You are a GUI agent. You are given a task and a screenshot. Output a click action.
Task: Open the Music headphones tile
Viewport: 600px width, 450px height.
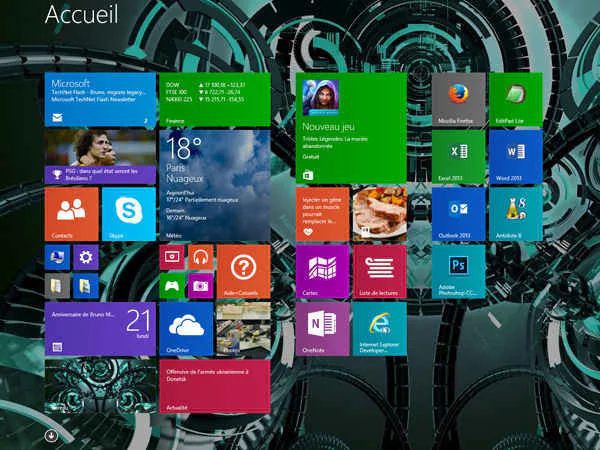(201, 258)
